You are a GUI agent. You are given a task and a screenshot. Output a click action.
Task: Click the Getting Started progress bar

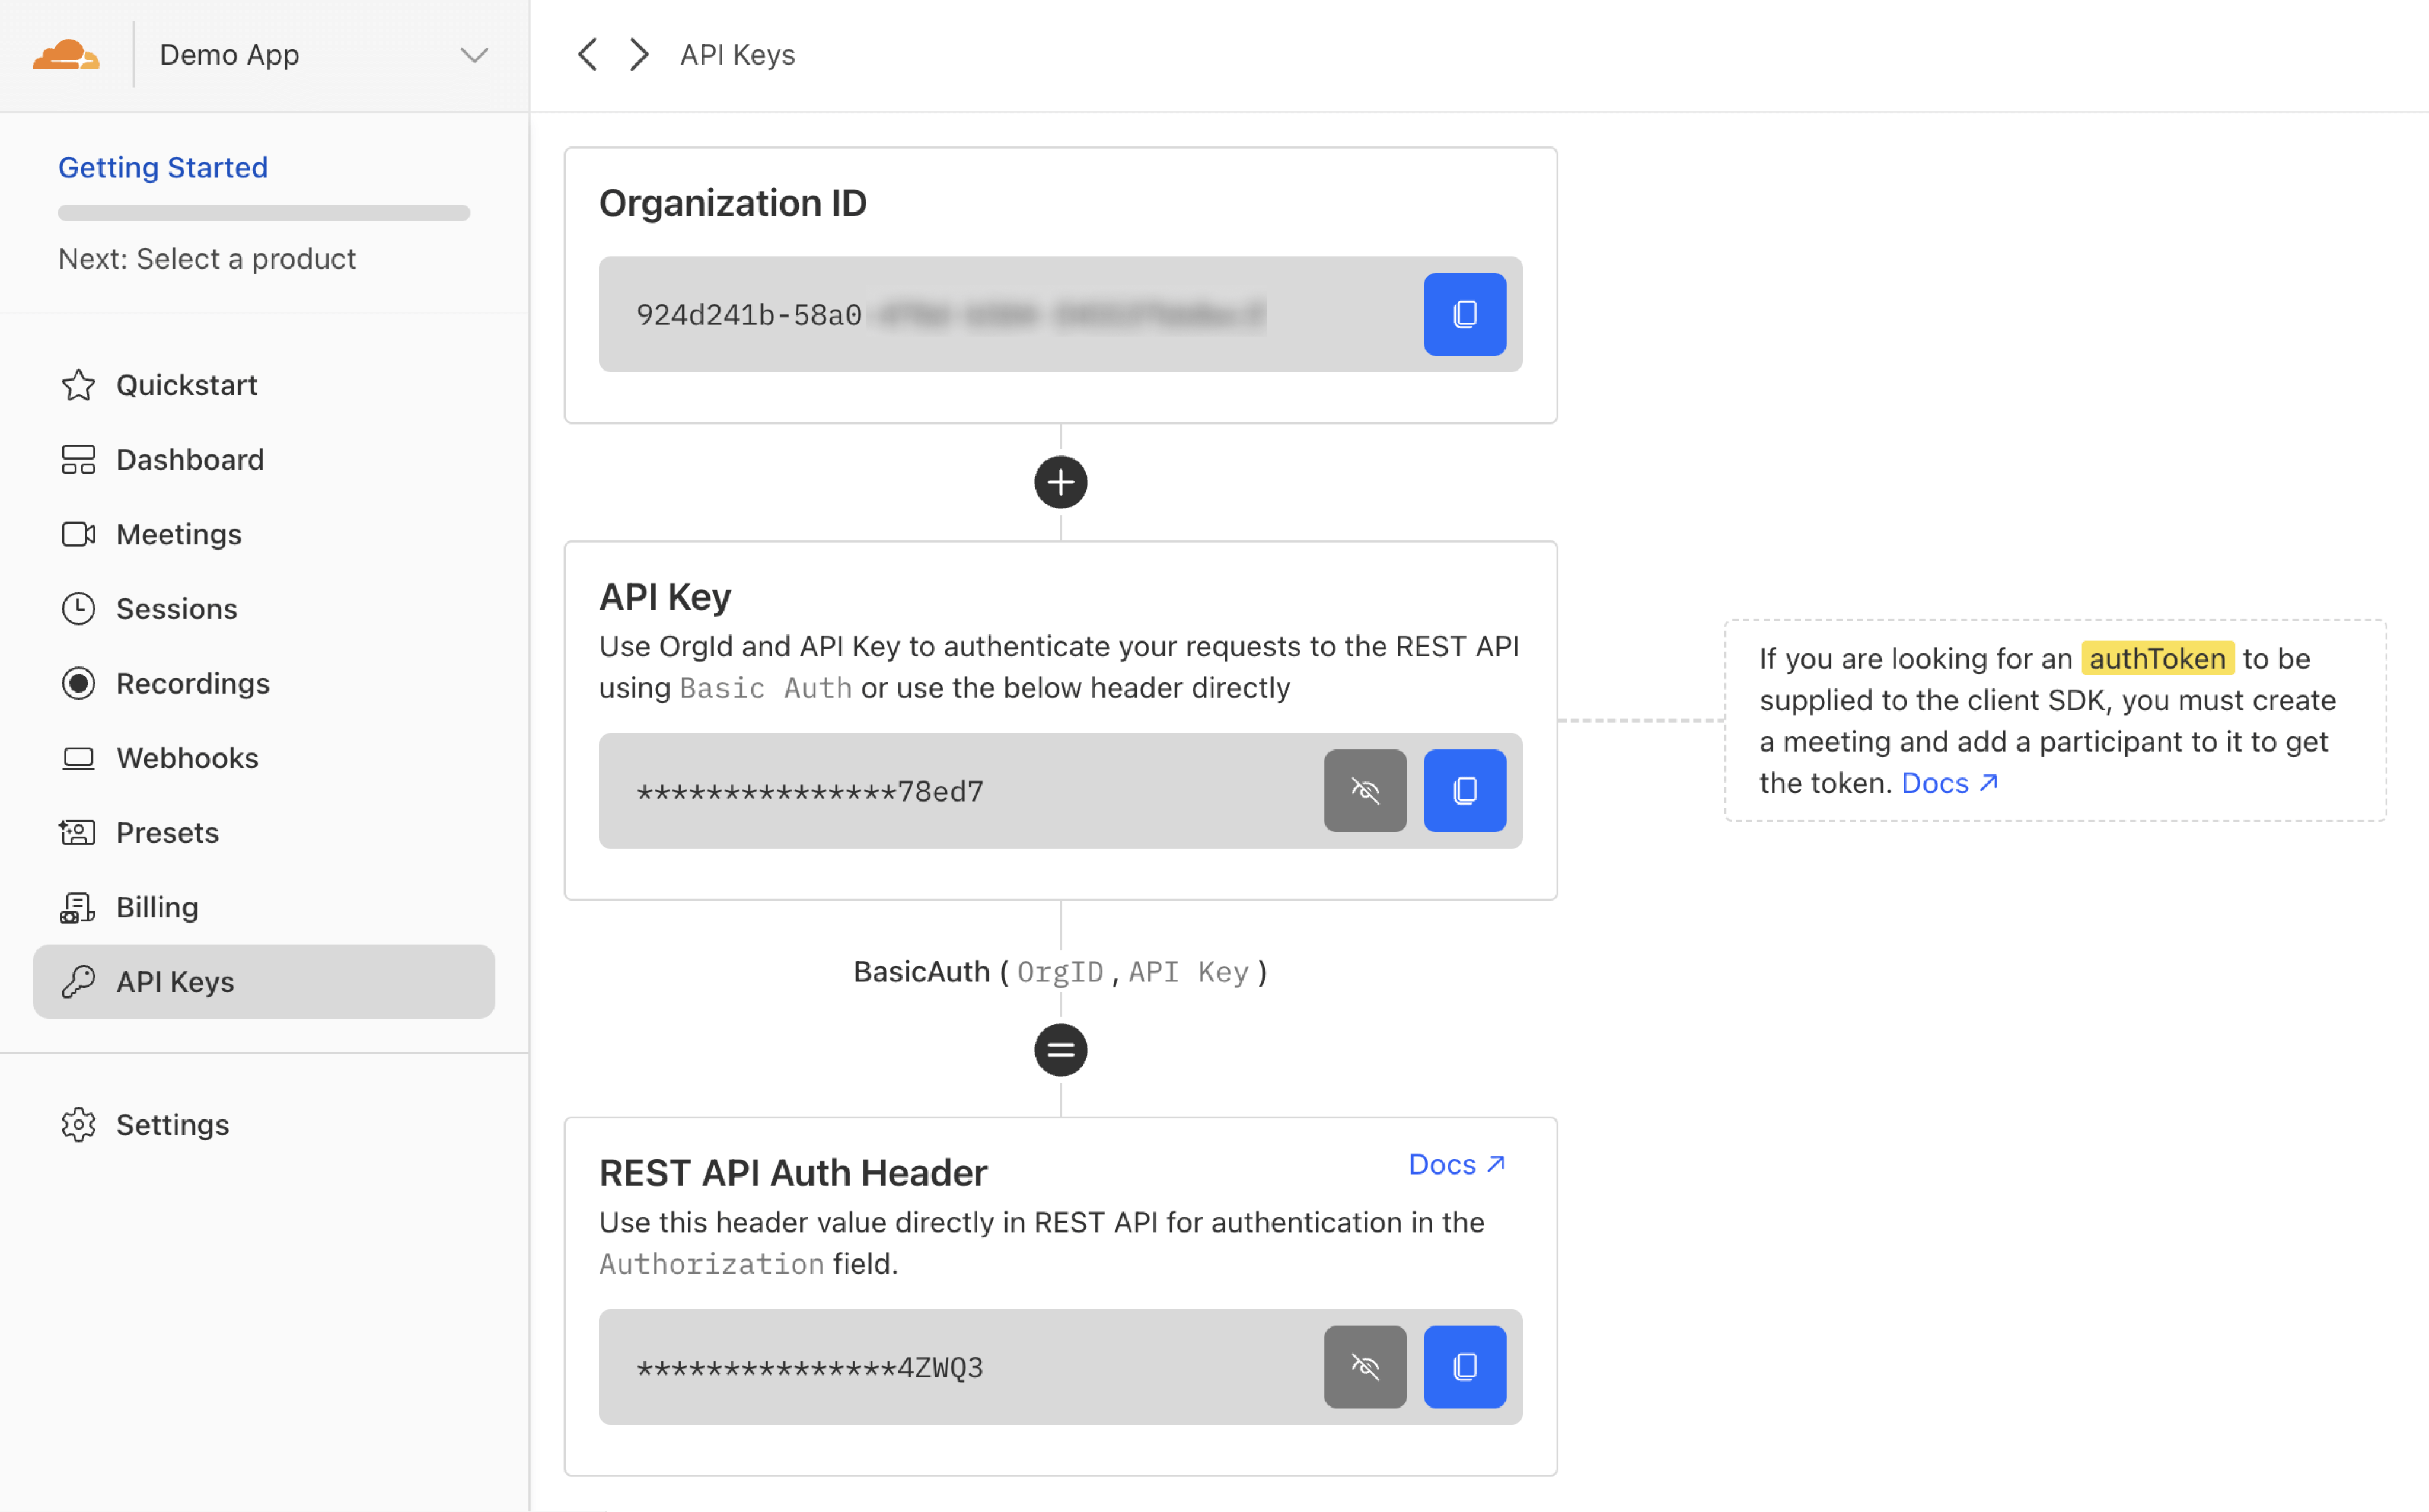click(x=264, y=213)
